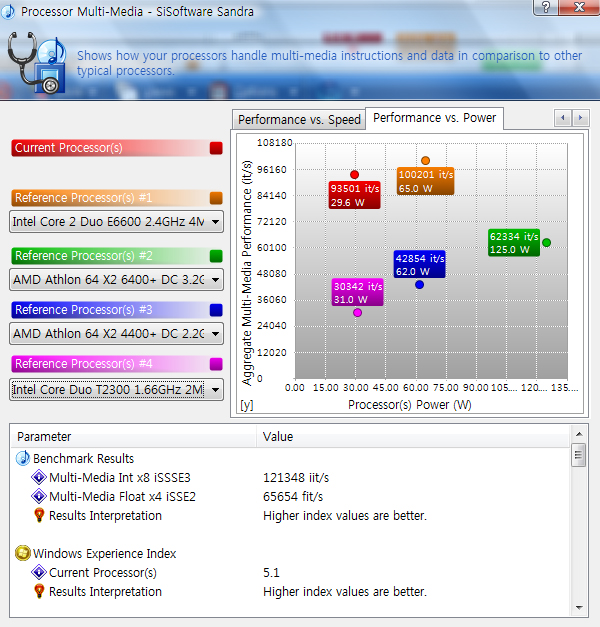Click the red 93501 it/s data point
The width and height of the screenshot is (600, 627).
[354, 175]
